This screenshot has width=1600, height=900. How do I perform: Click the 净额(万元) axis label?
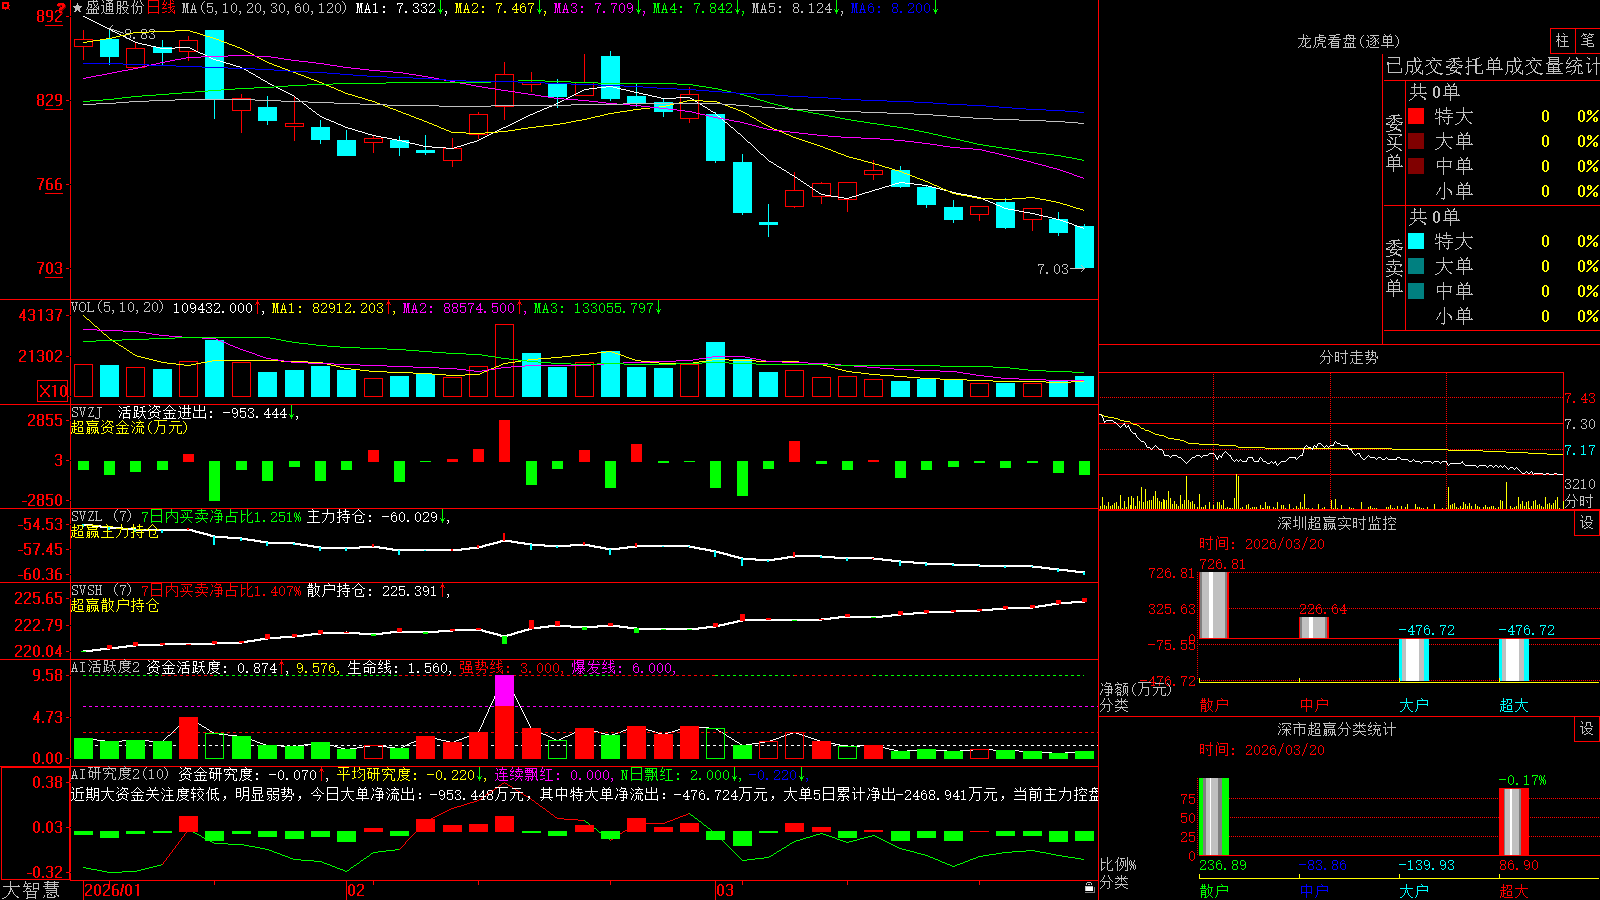point(1136,689)
